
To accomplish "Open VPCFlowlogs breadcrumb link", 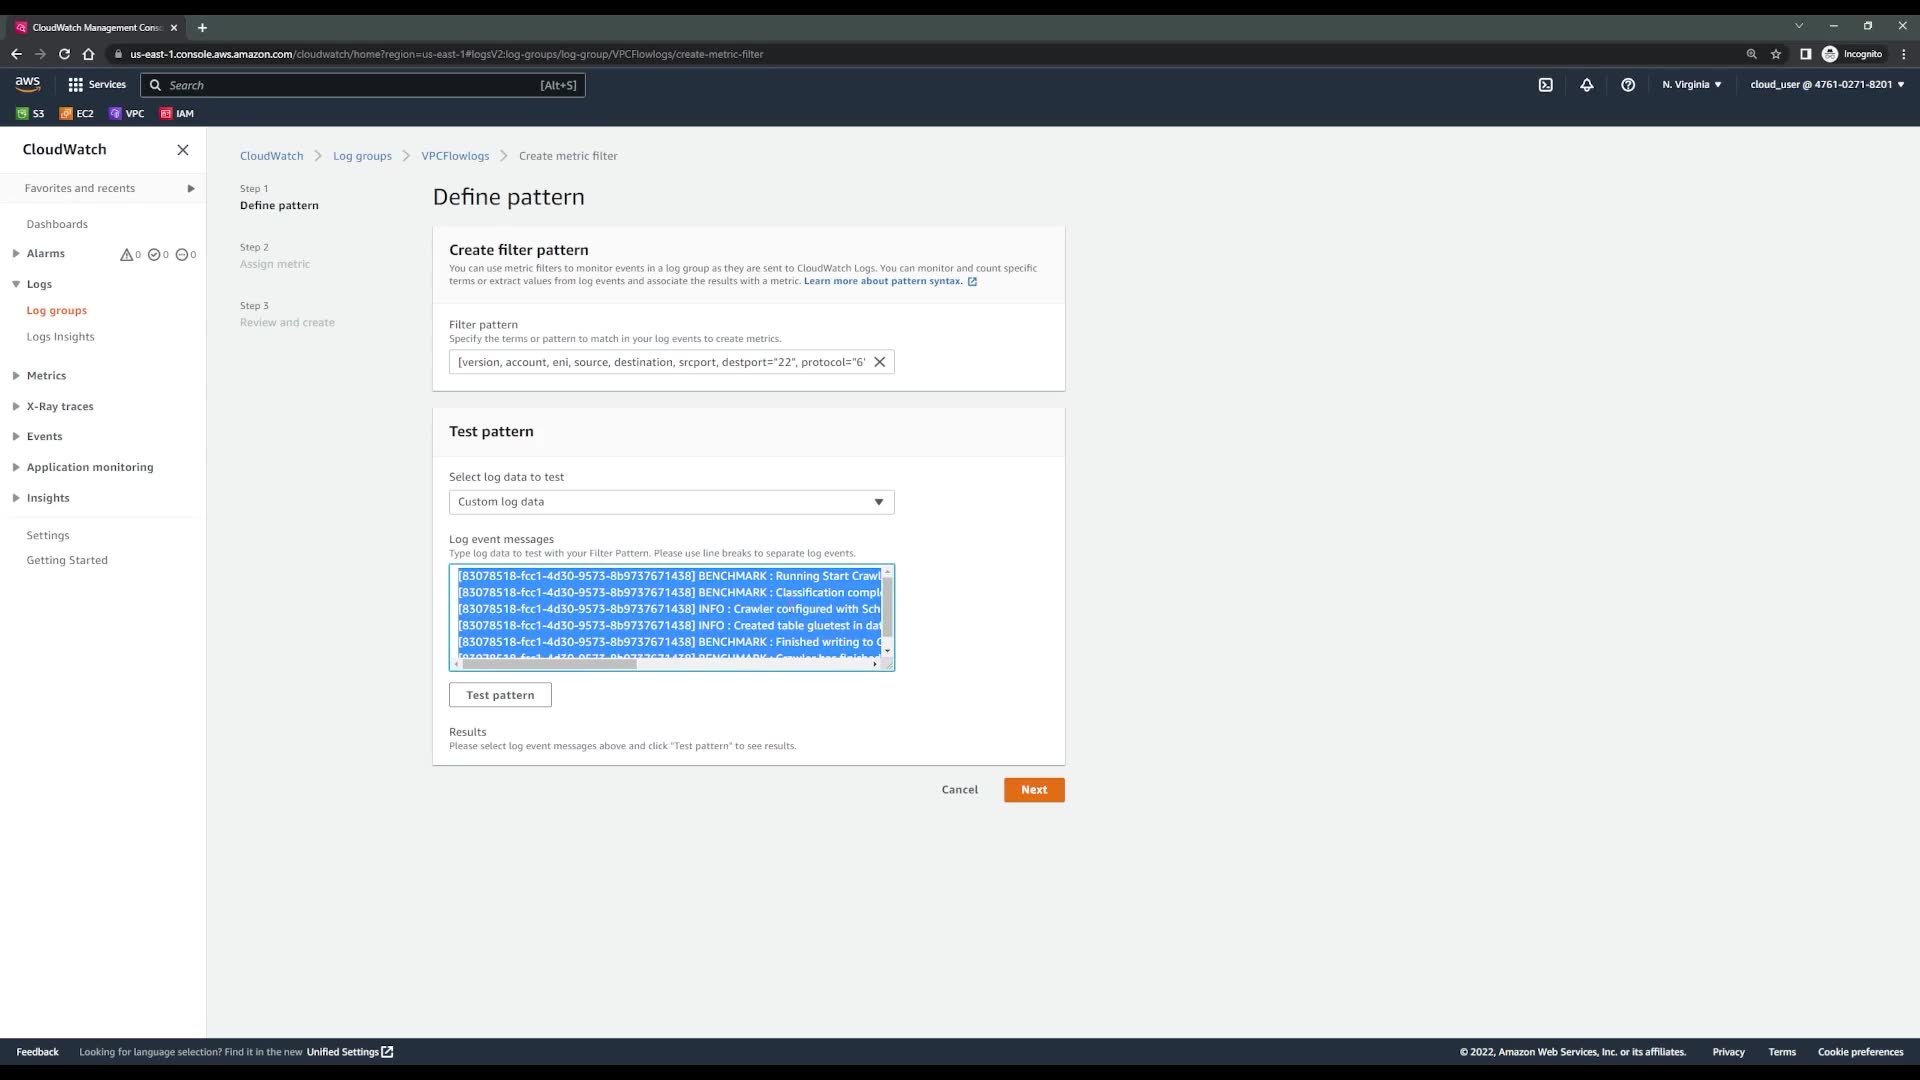I will (455, 156).
